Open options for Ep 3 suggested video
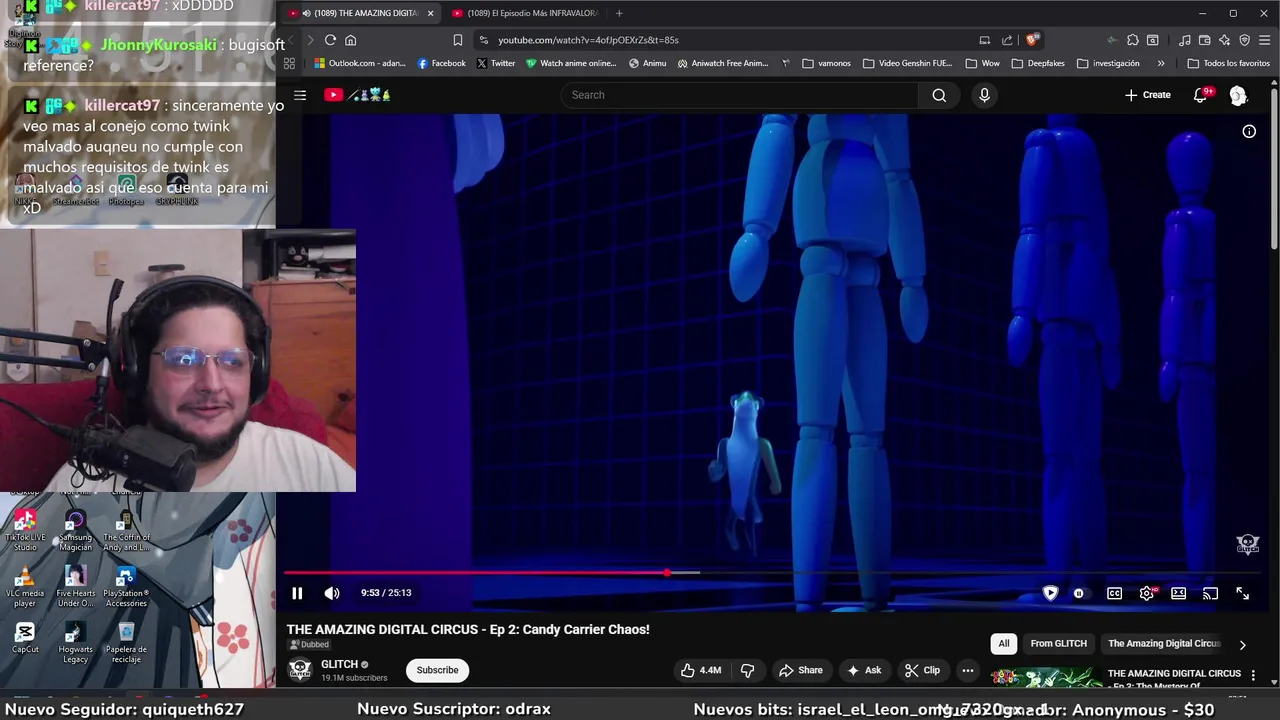Screen dimensions: 1280x720 [1253, 676]
